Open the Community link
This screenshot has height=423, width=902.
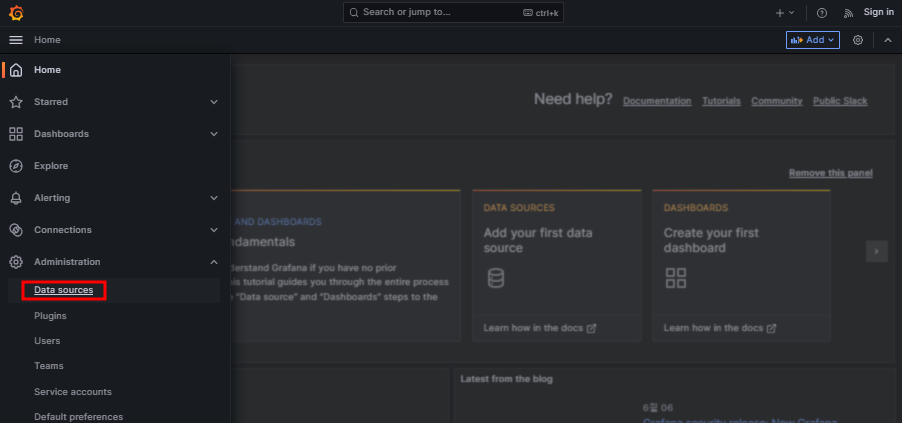[777, 101]
